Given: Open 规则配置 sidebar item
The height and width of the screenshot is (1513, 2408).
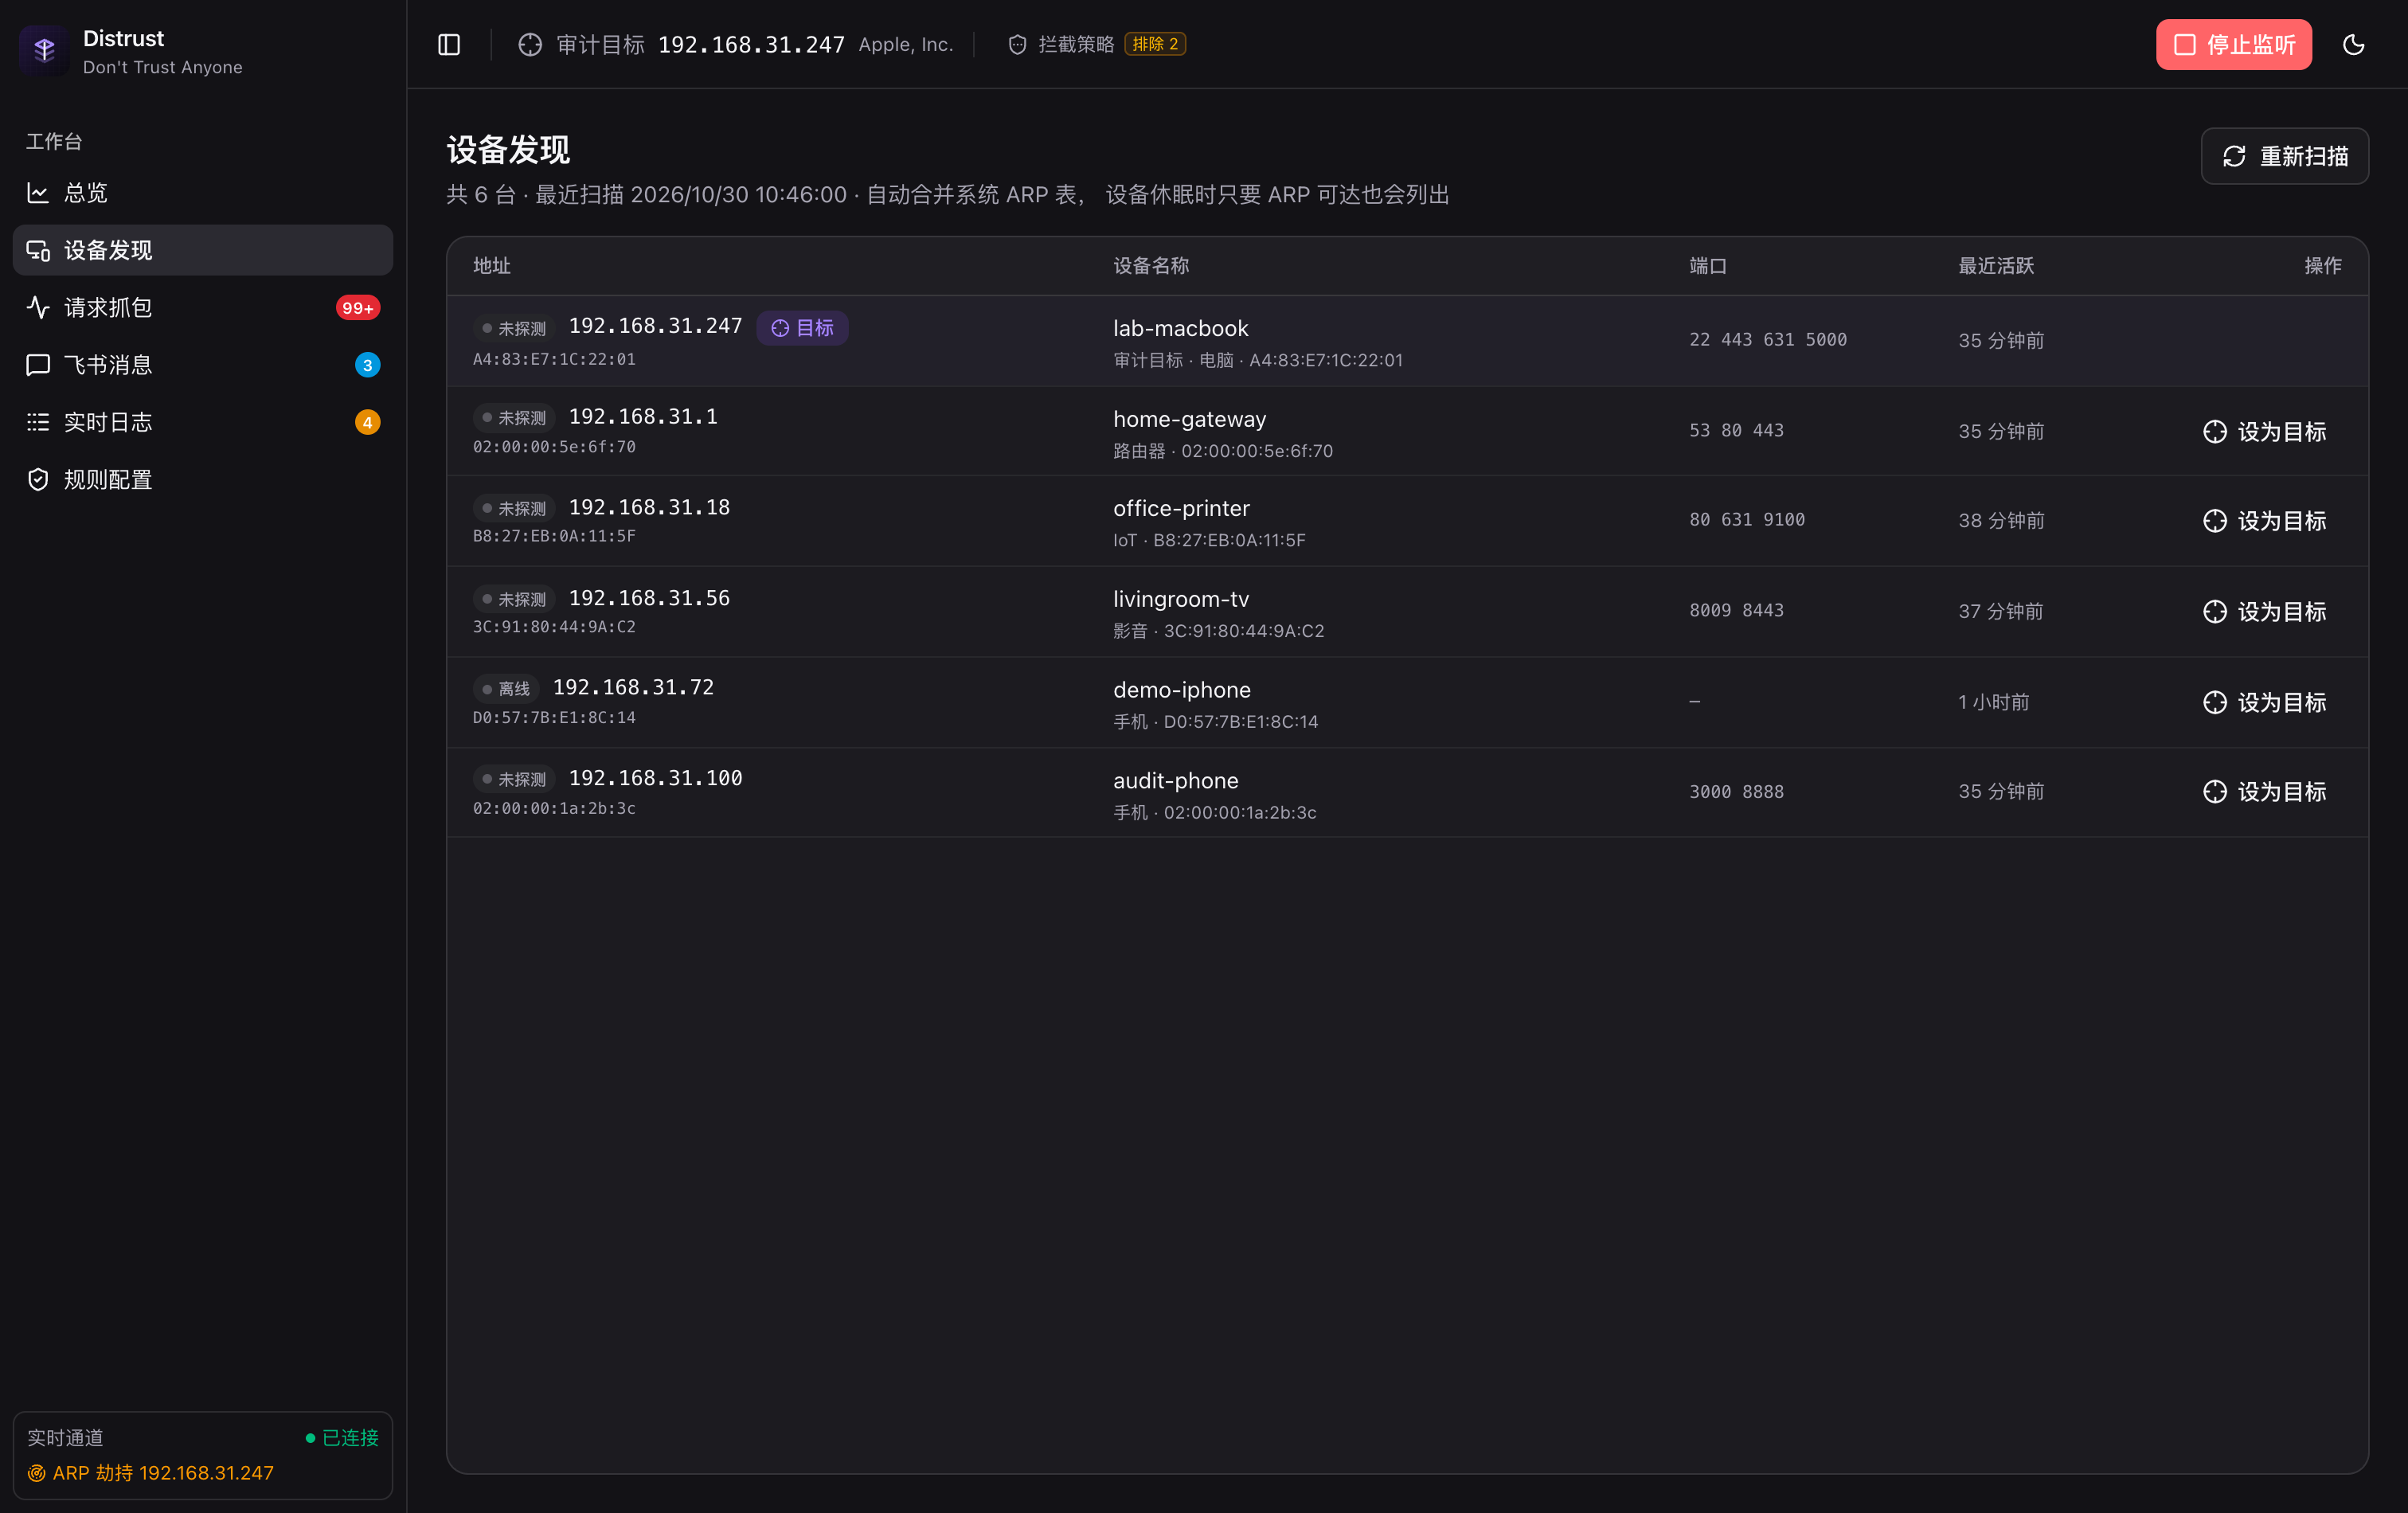Looking at the screenshot, I should click(203, 480).
